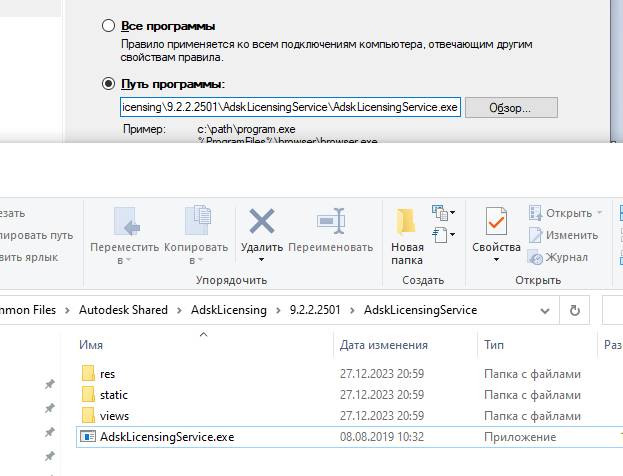
Task: Navigate to Autodesk Shared in breadcrumb
Action: (124, 310)
